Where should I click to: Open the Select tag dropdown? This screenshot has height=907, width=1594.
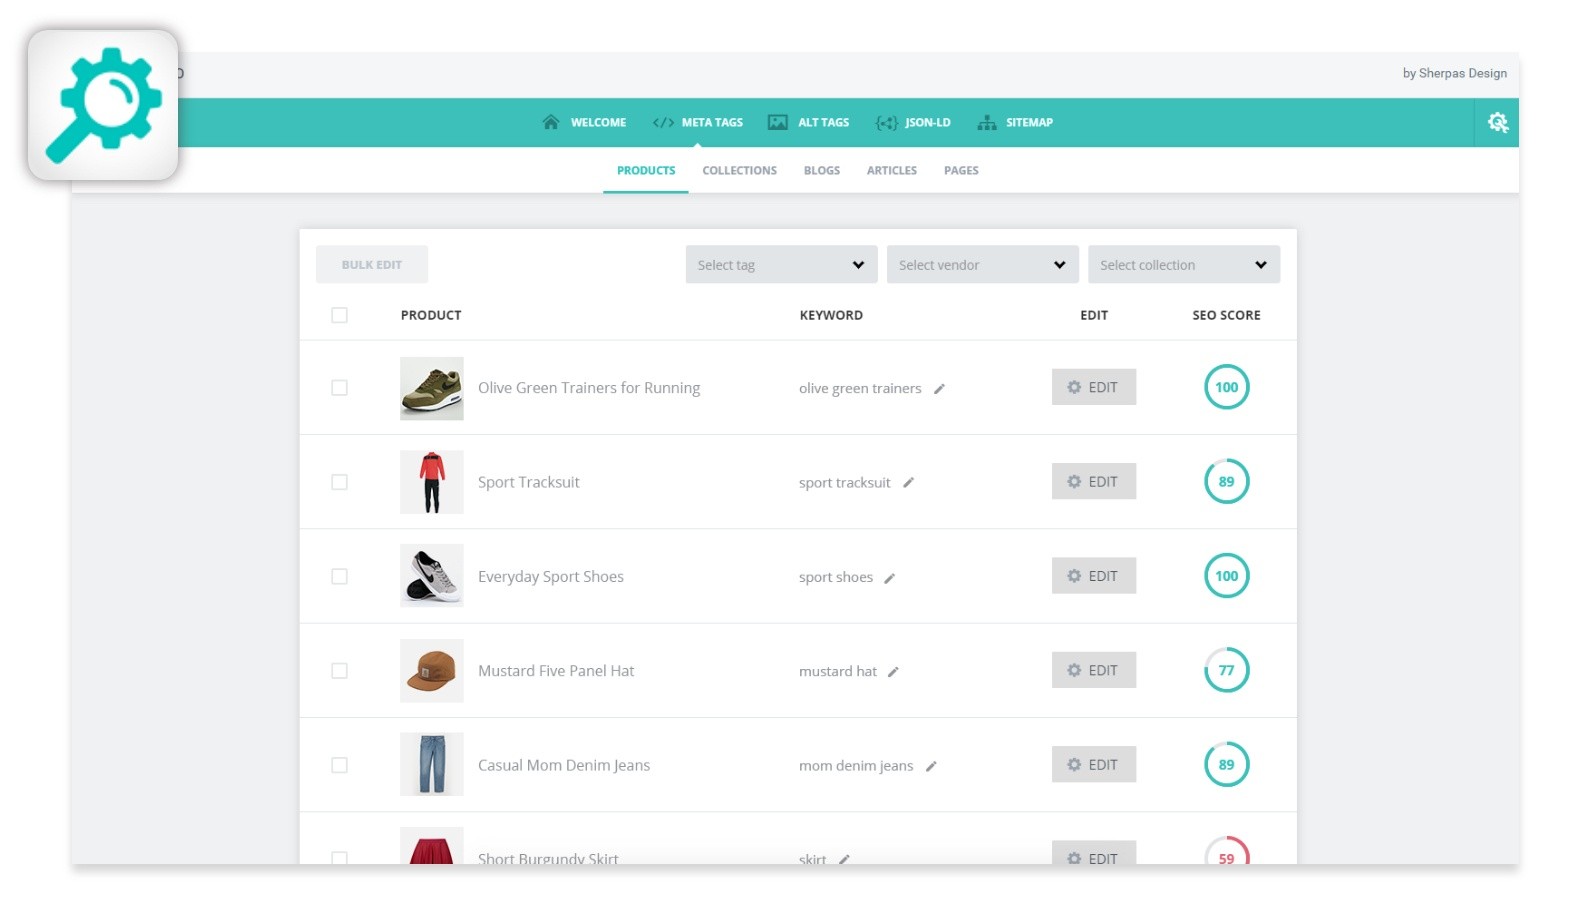781,265
